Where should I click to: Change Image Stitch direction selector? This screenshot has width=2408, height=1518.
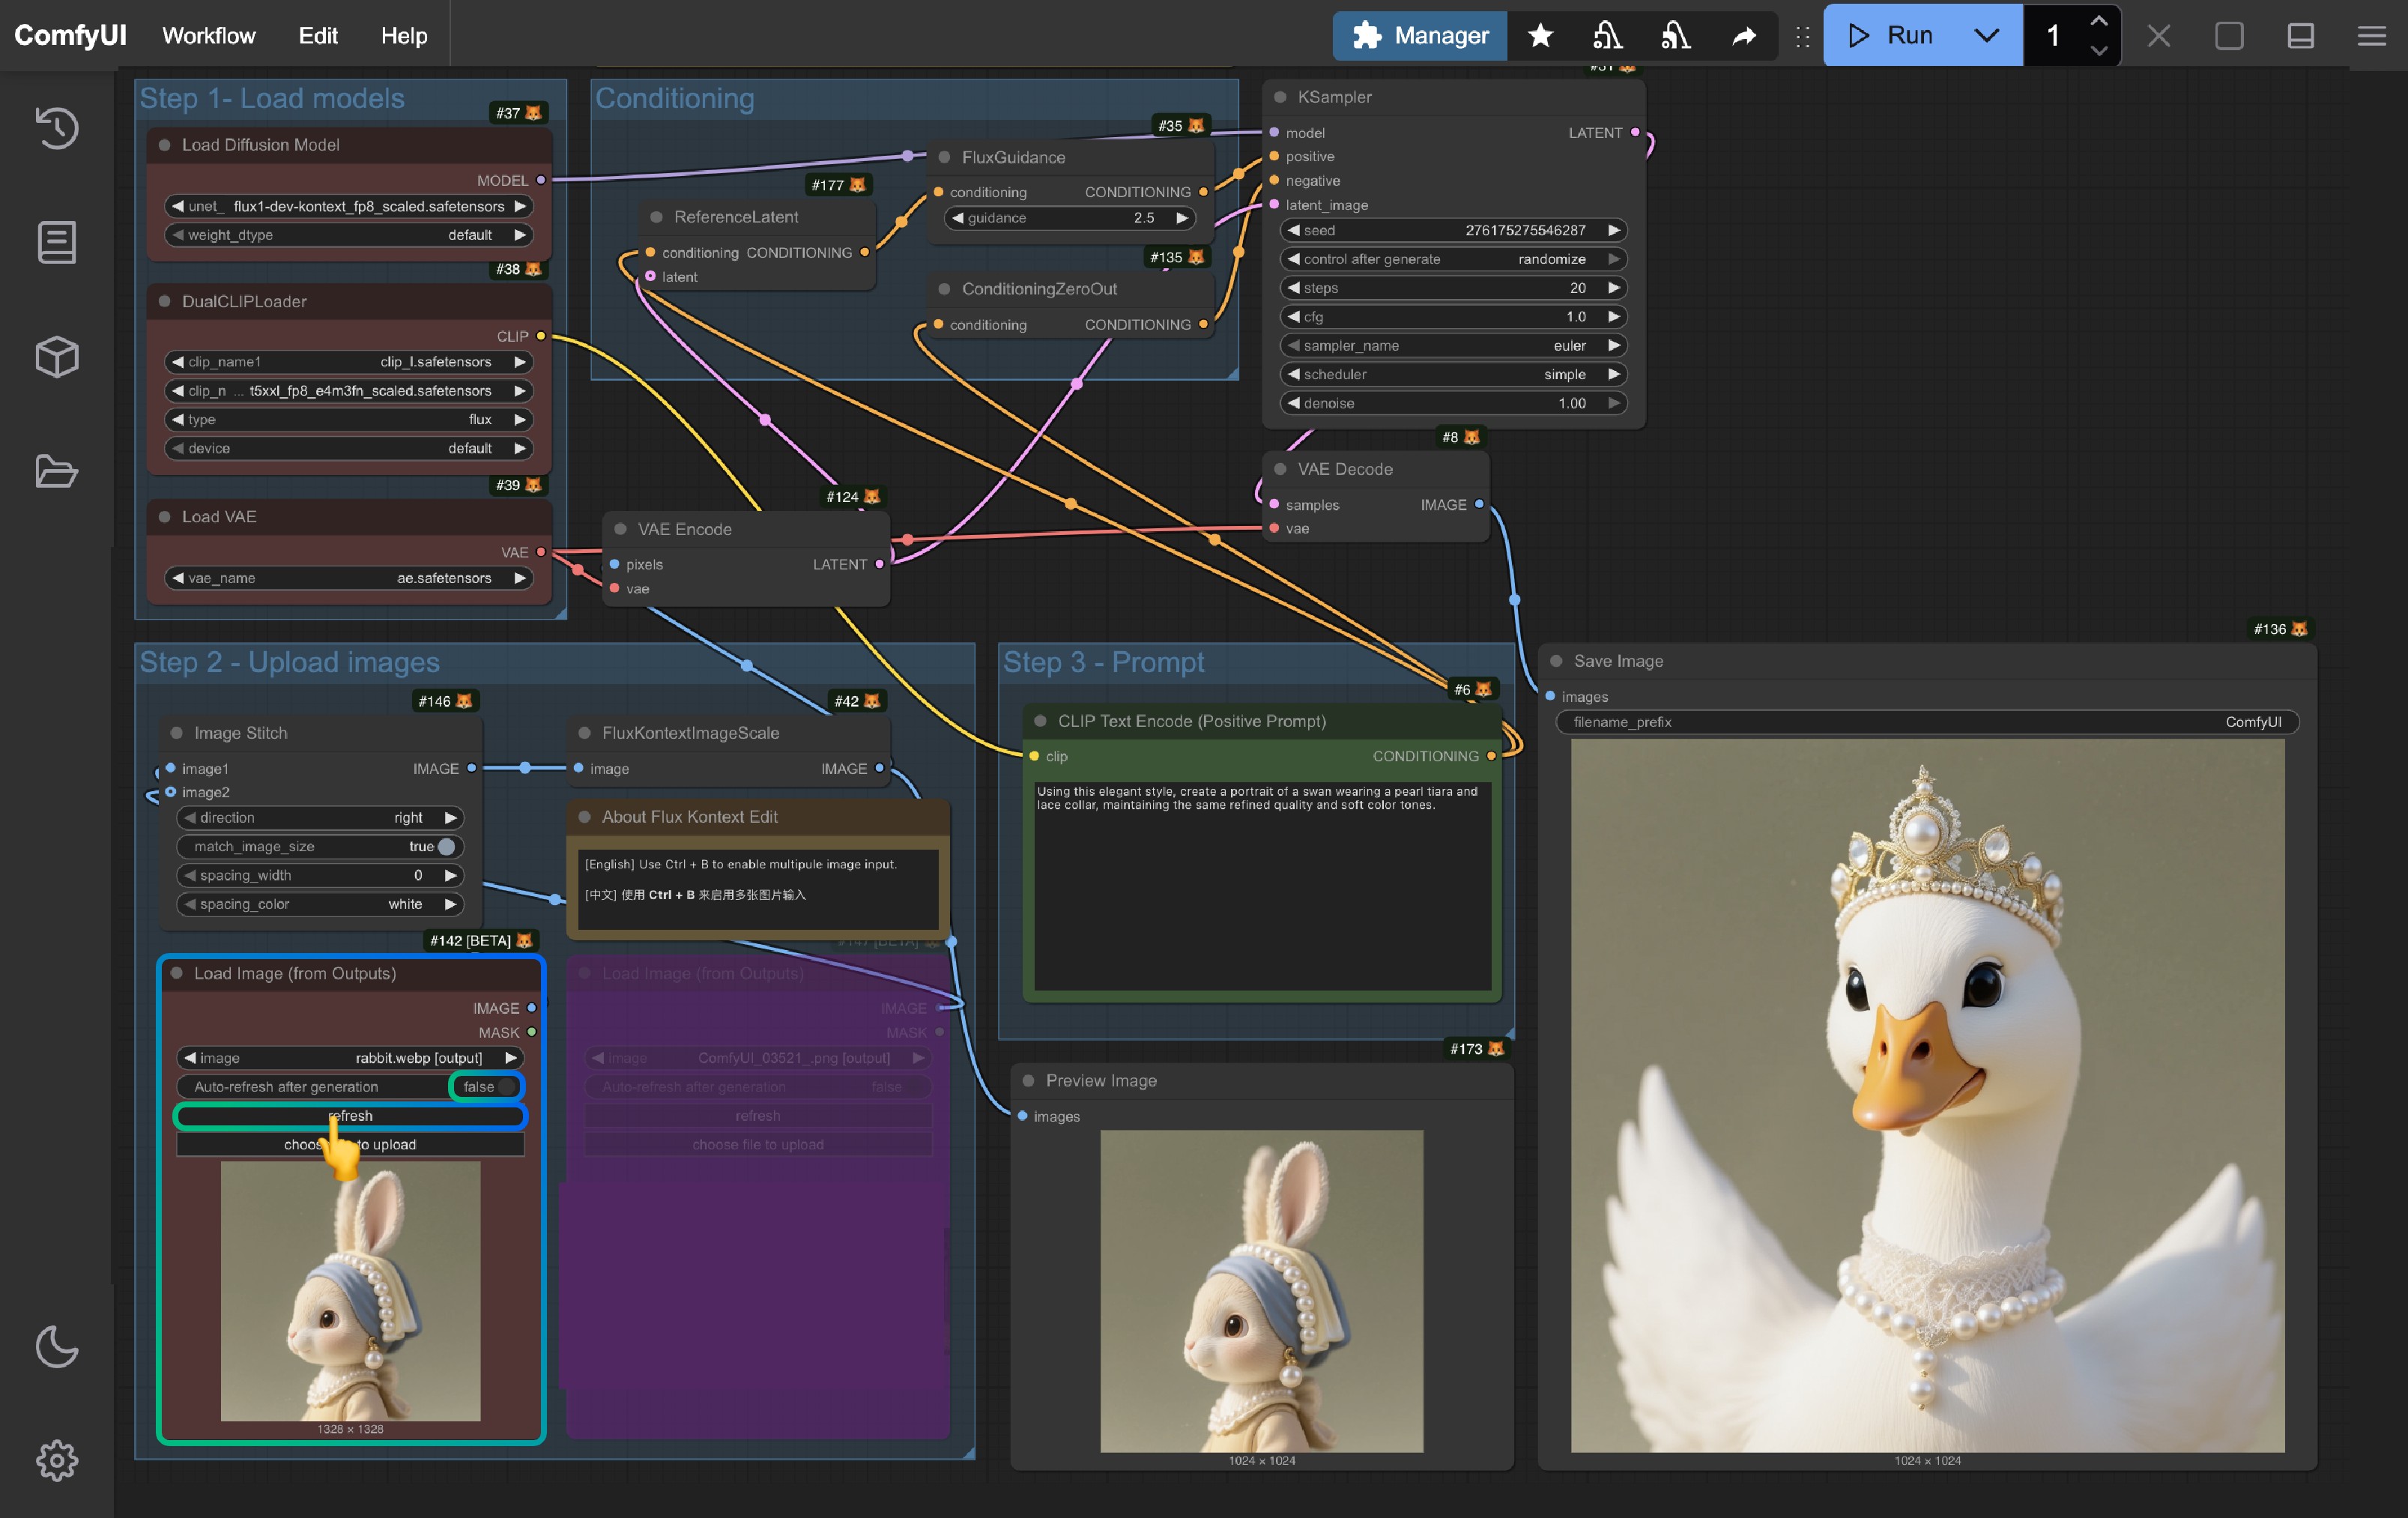coord(320,817)
